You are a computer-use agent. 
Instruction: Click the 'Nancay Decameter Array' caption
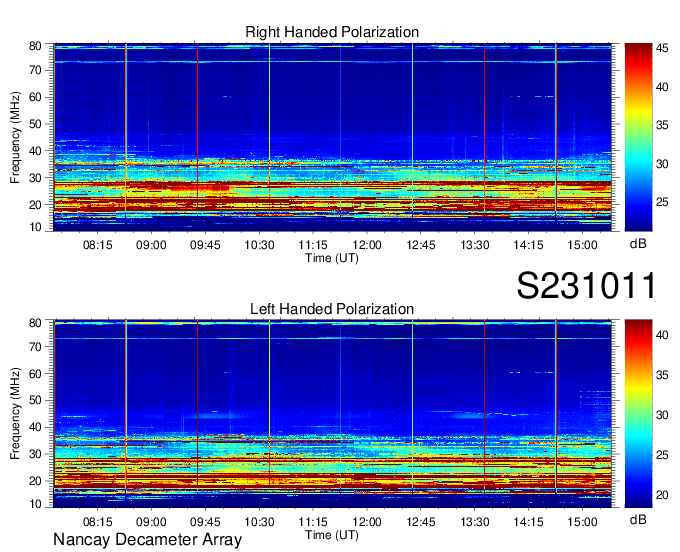coord(147,540)
